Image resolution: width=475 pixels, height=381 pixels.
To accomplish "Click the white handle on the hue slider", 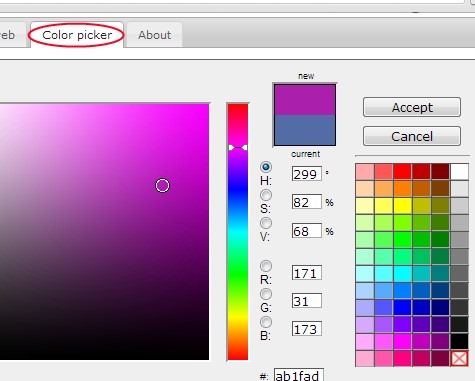I will tap(238, 147).
